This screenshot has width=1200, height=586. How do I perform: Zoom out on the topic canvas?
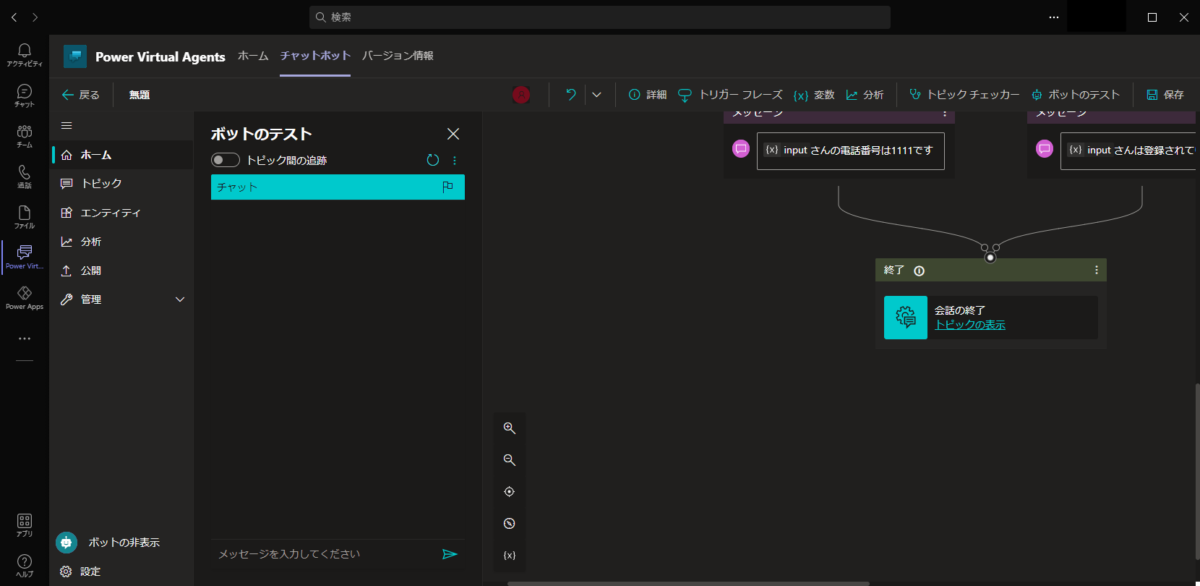pos(509,460)
